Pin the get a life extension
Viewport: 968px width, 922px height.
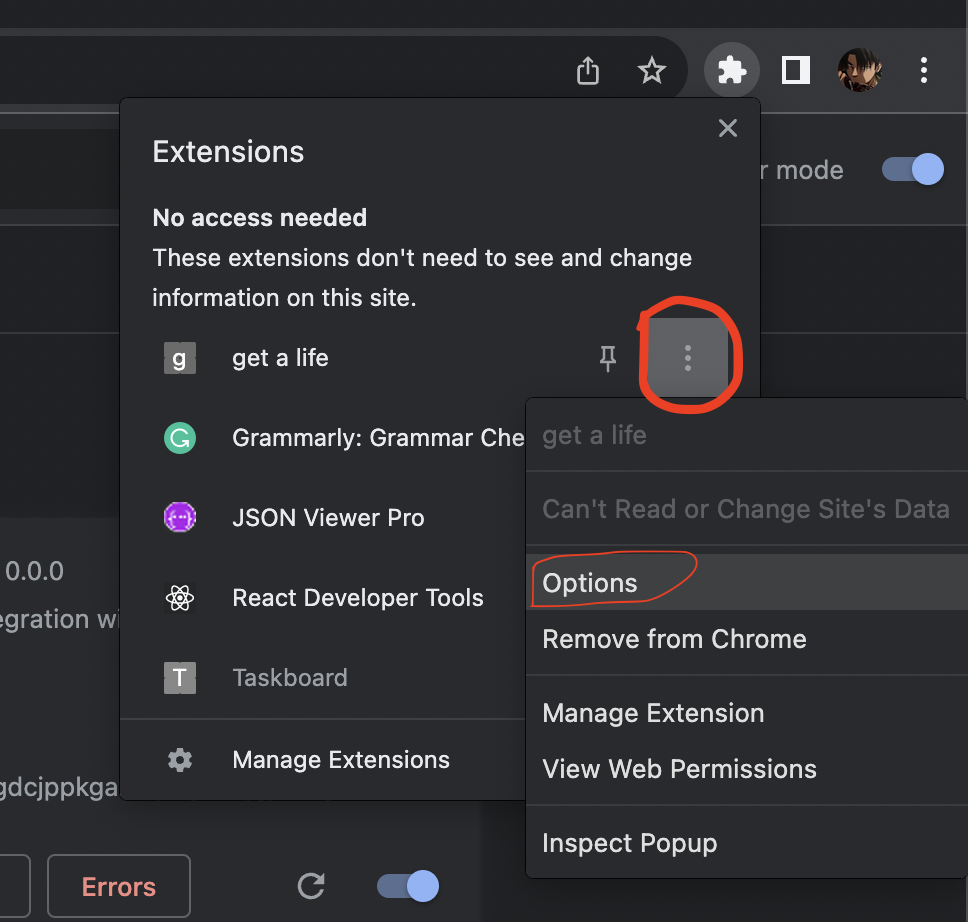point(608,359)
